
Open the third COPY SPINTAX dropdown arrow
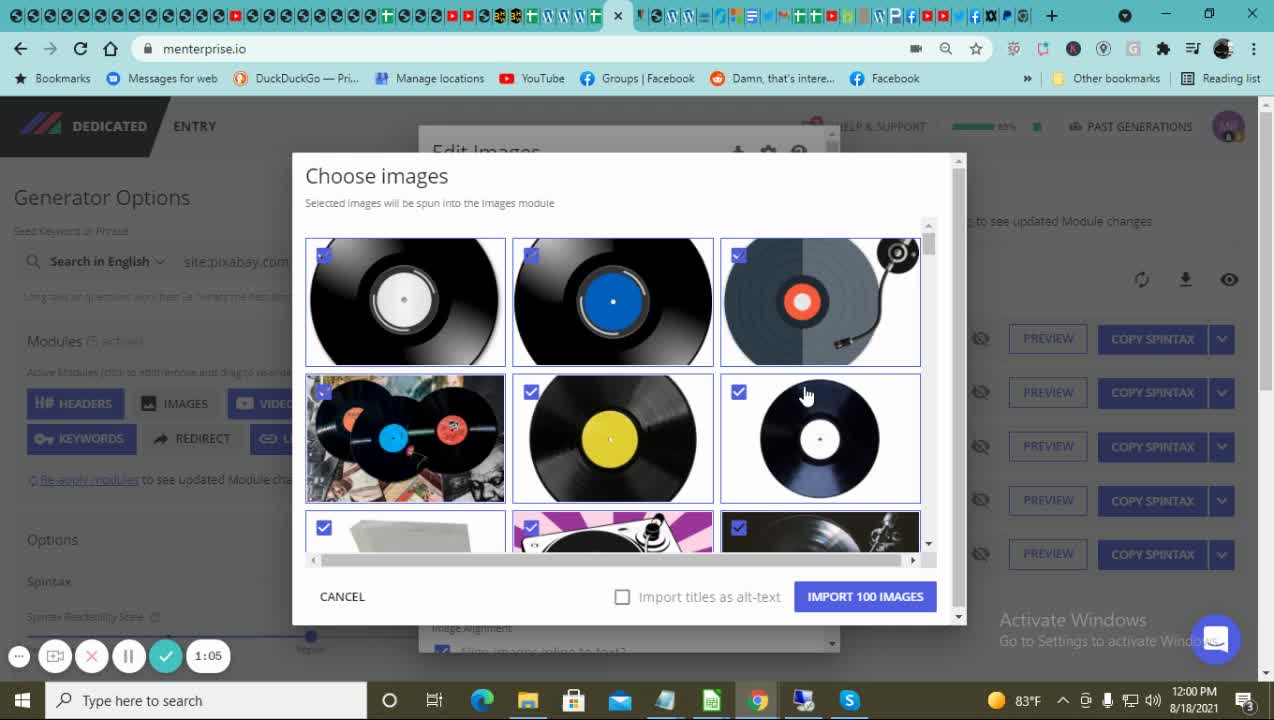(x=1221, y=447)
